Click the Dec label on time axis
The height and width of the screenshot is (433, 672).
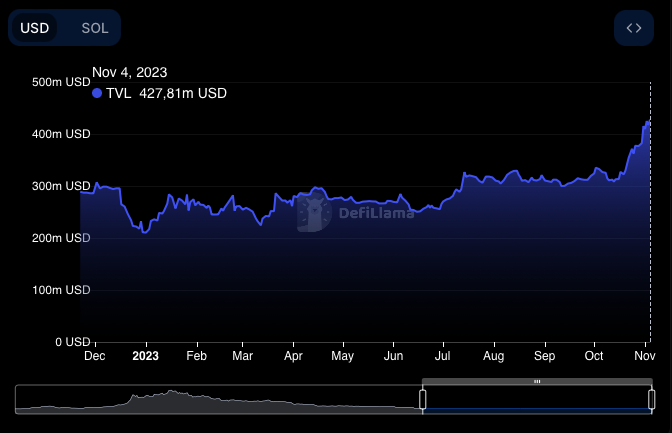pyautogui.click(x=94, y=355)
